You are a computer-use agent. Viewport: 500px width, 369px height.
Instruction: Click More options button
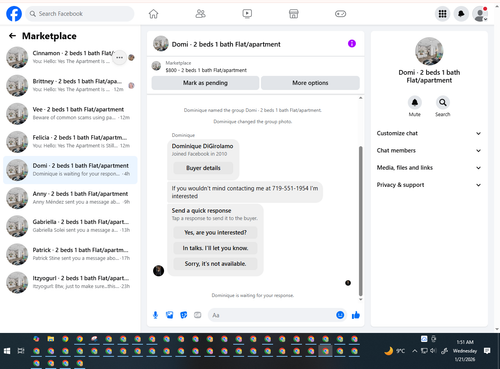pos(310,83)
